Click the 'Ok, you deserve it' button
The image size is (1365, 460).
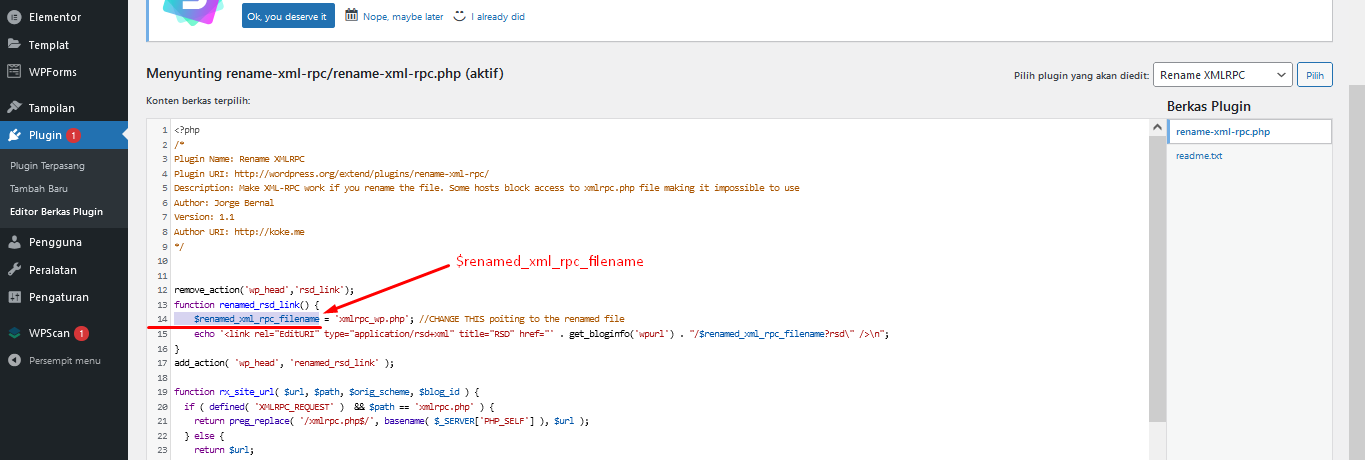click(x=288, y=16)
